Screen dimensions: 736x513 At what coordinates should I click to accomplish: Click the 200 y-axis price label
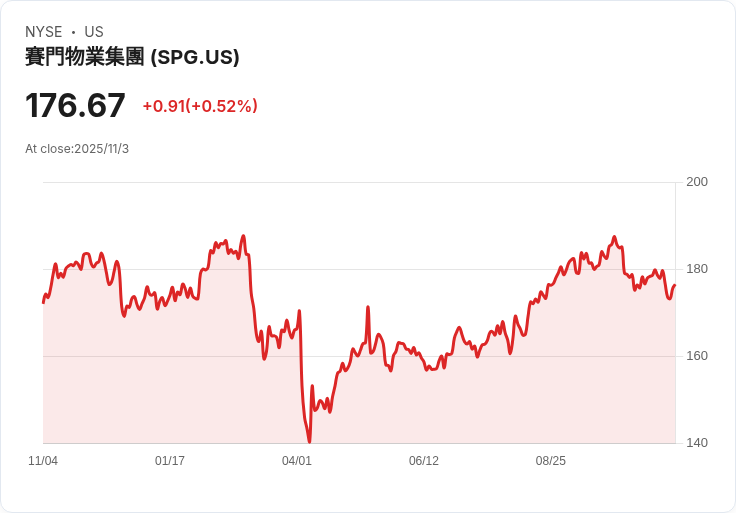pyautogui.click(x=697, y=182)
